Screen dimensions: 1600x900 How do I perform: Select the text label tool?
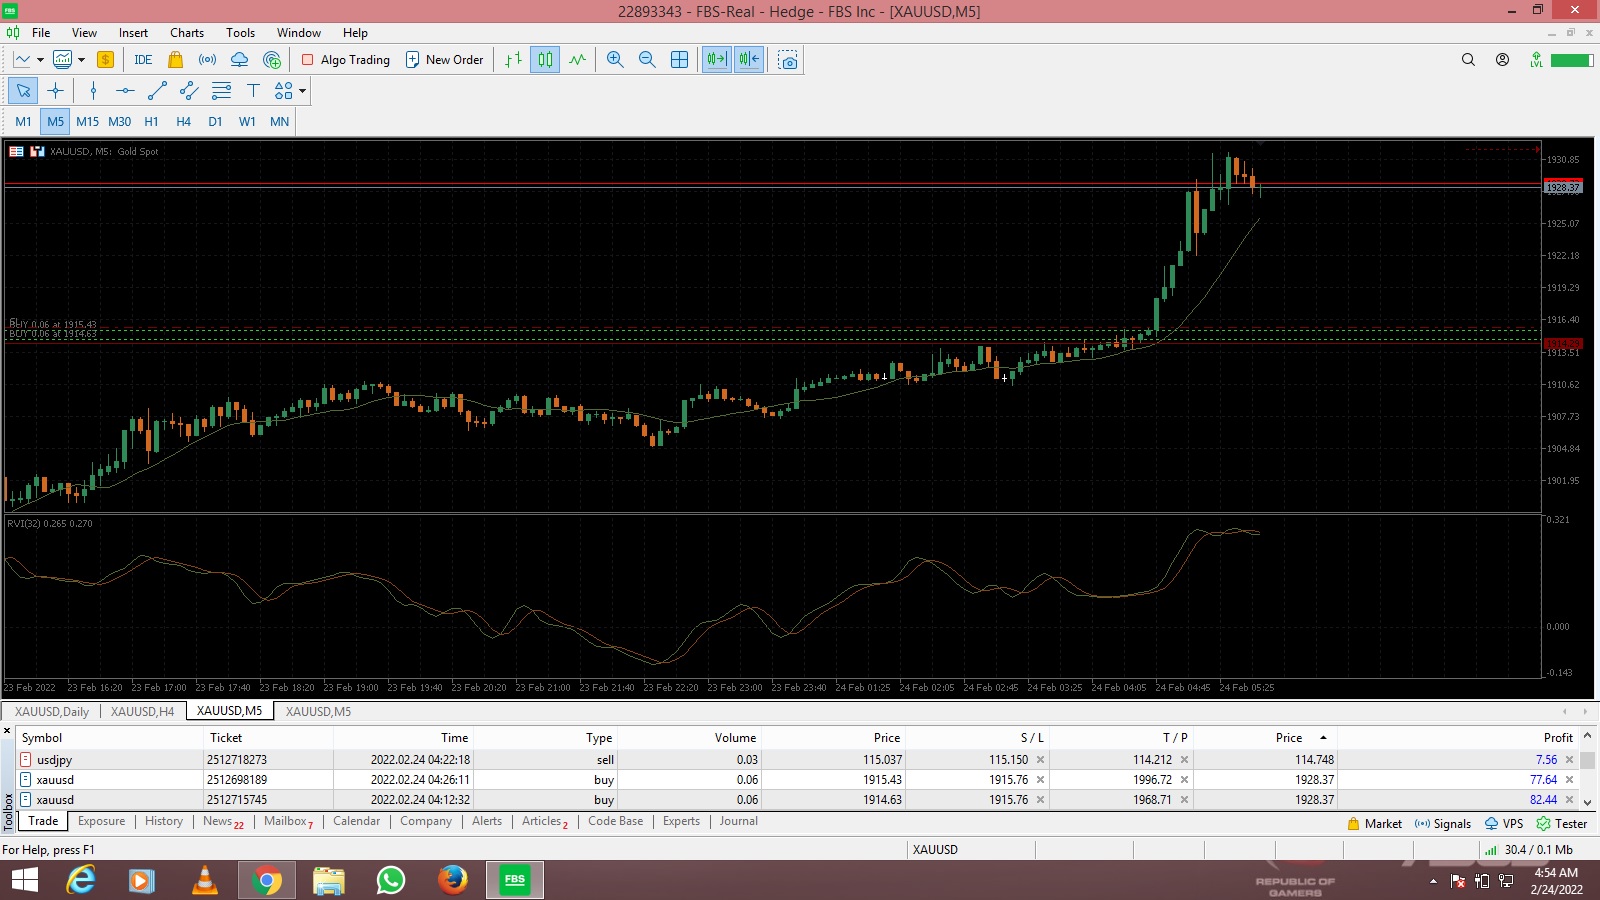(253, 91)
